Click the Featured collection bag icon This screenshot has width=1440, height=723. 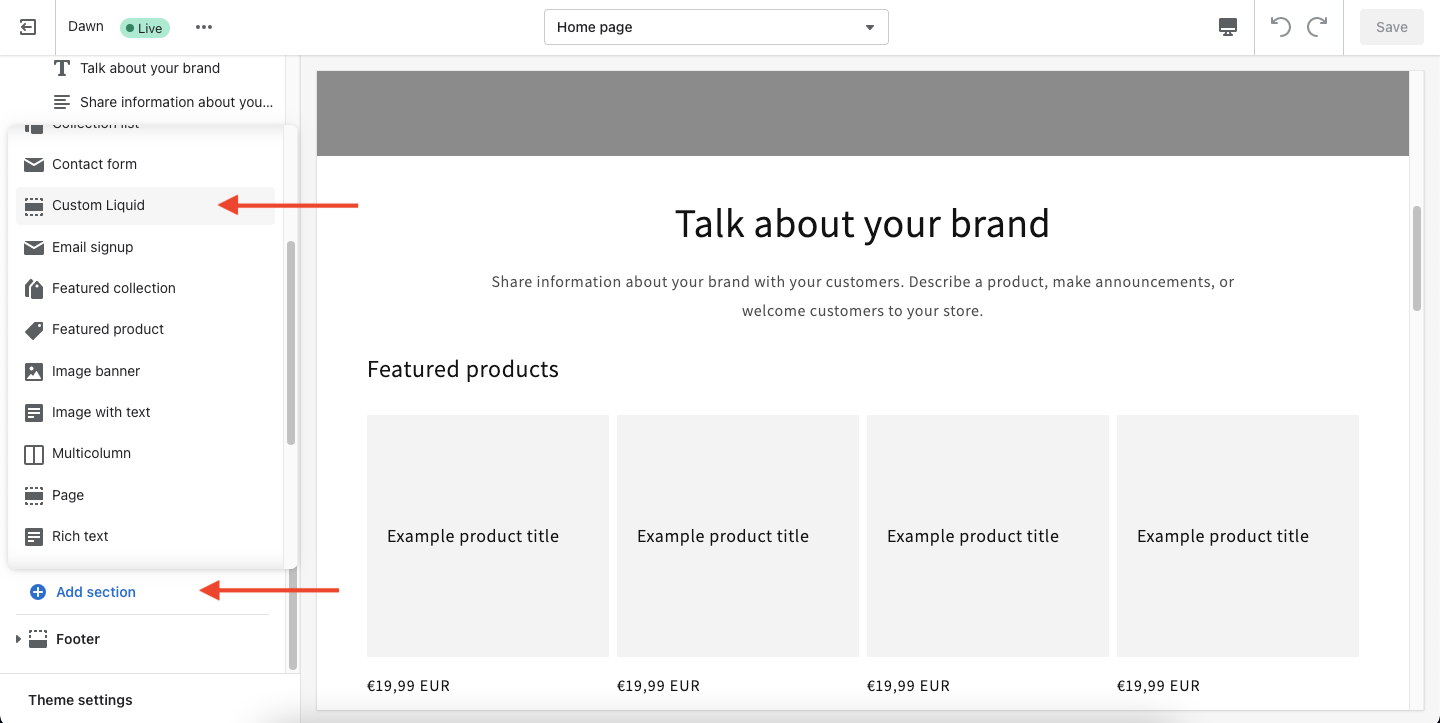[34, 288]
